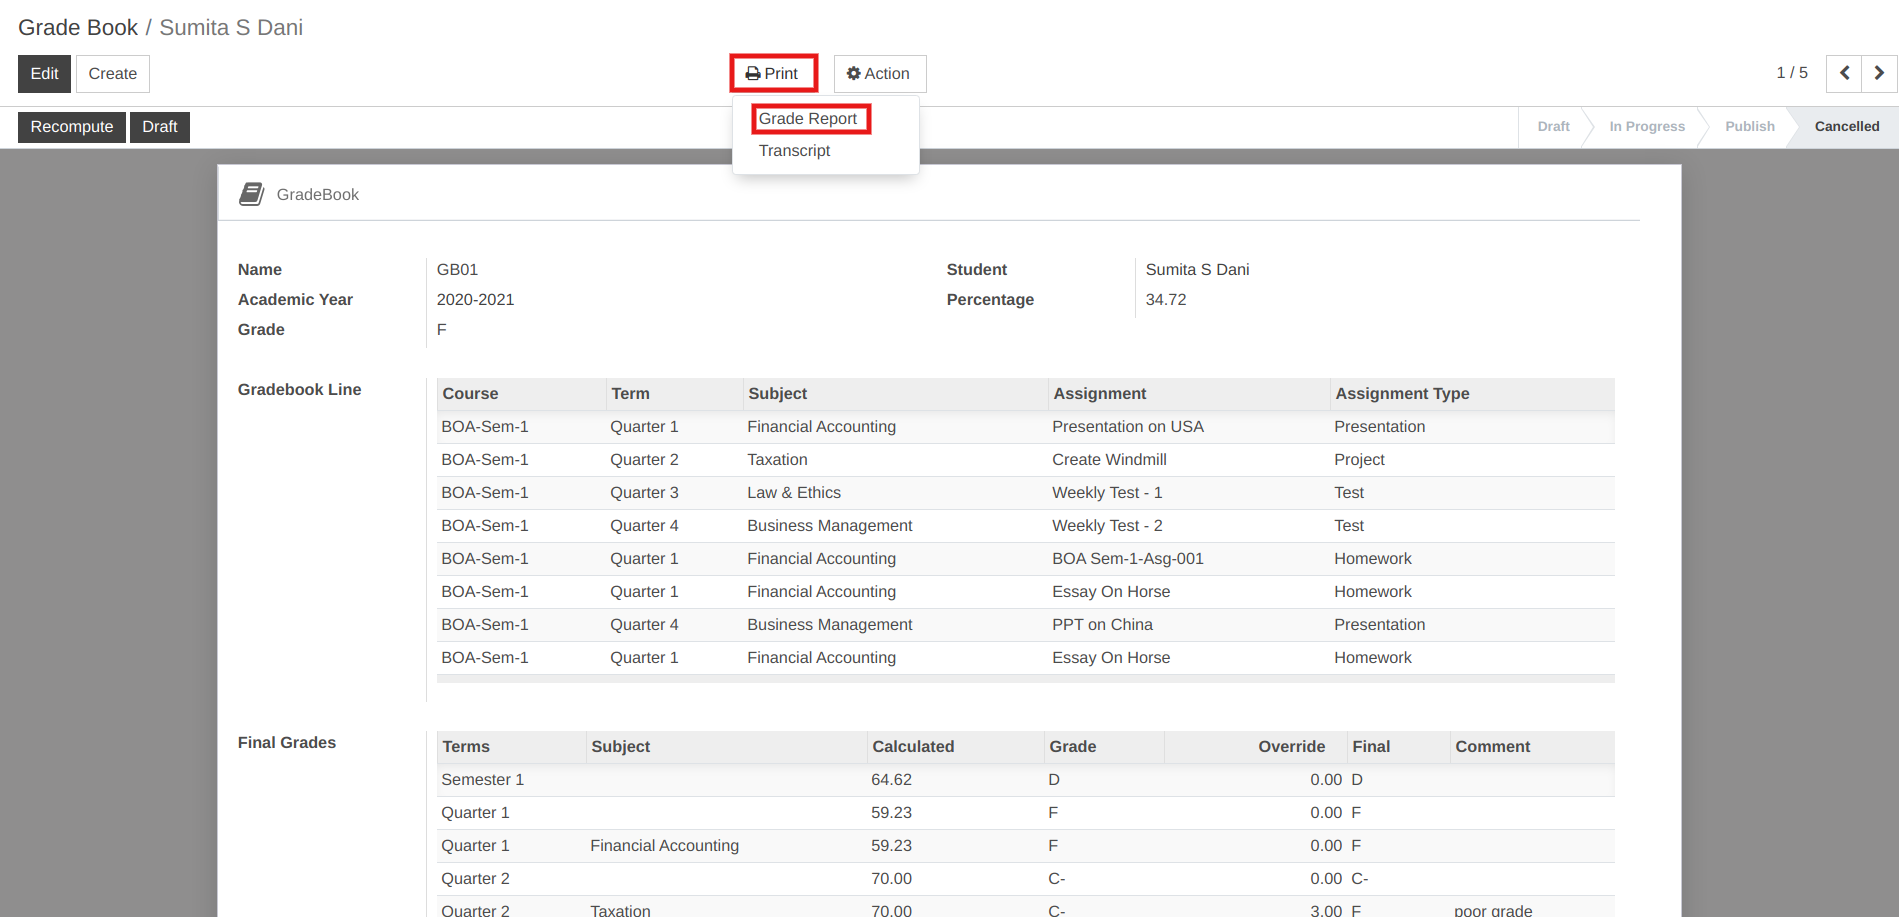This screenshot has height=917, width=1899.
Task: Sort Final Grades by Terms header
Action: 511,747
